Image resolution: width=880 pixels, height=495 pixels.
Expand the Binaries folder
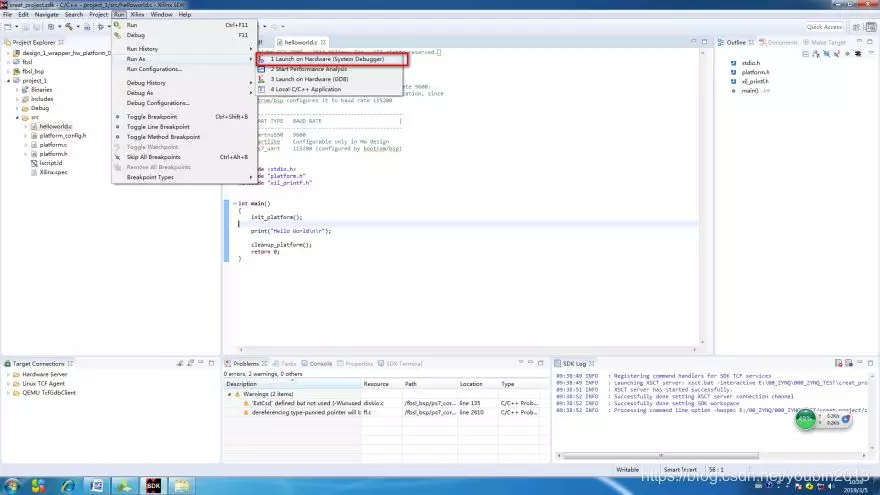[17, 90]
